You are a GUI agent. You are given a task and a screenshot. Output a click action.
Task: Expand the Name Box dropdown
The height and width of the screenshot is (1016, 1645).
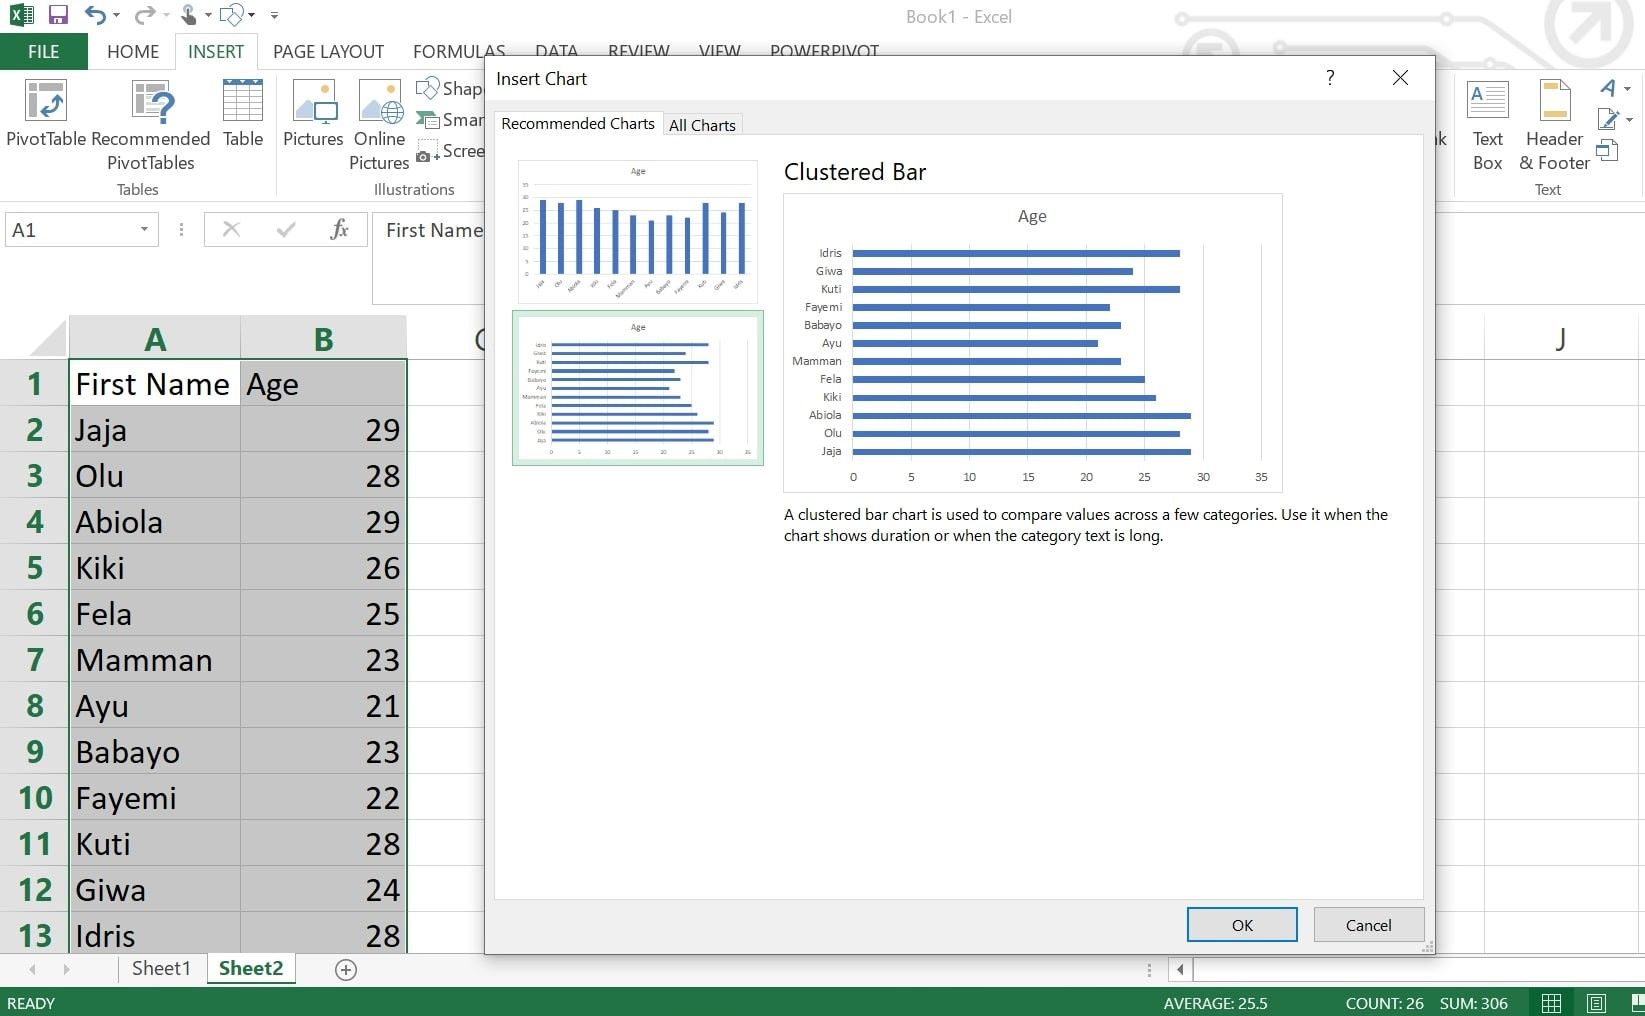click(144, 230)
